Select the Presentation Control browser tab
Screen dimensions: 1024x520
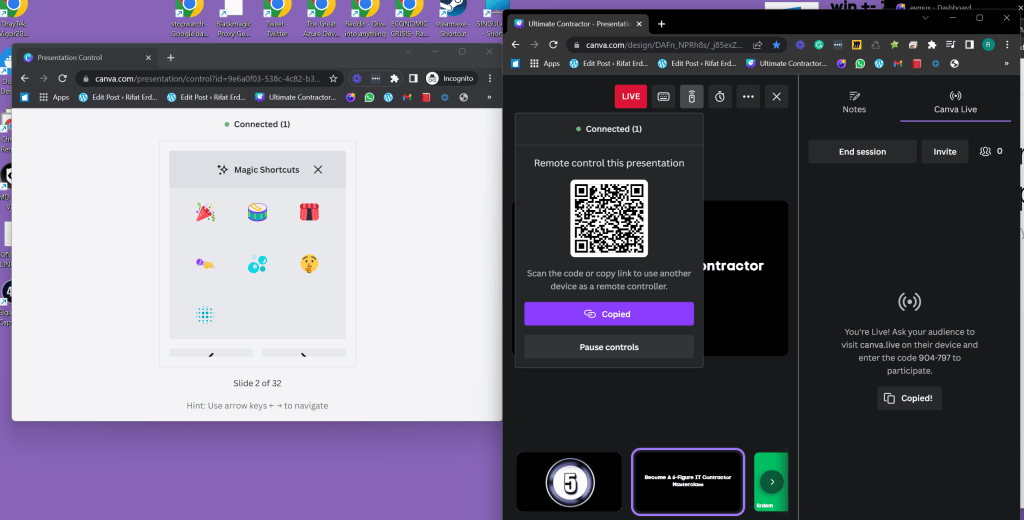86,57
